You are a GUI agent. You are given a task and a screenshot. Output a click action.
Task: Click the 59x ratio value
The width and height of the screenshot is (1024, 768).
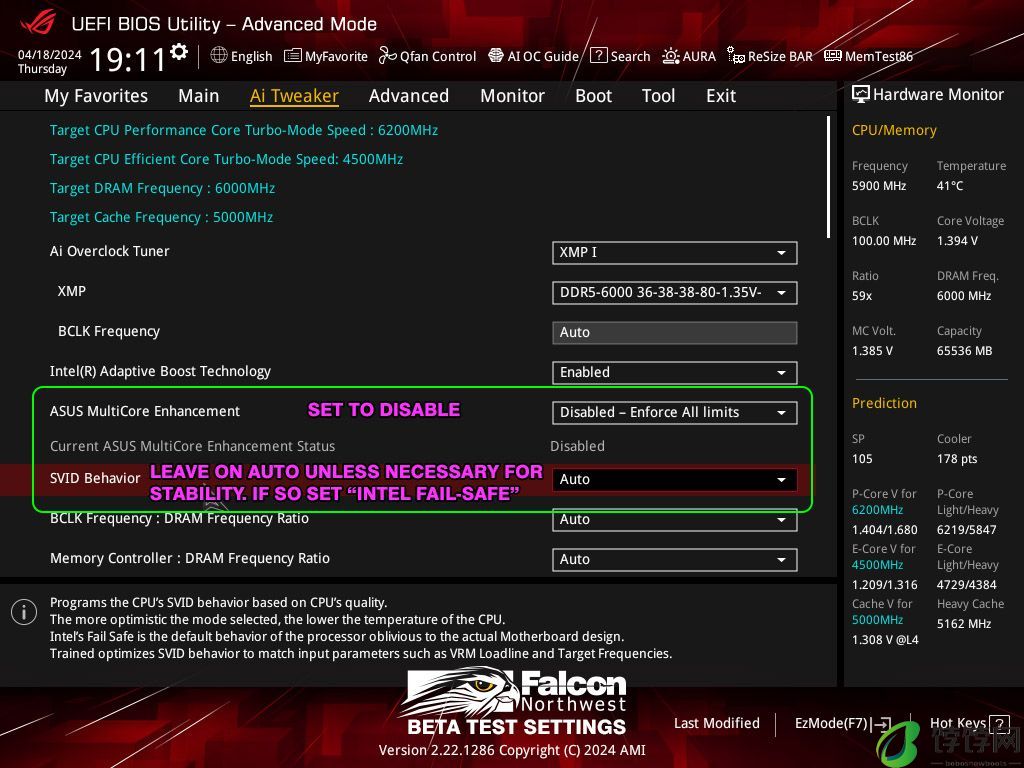pos(862,296)
